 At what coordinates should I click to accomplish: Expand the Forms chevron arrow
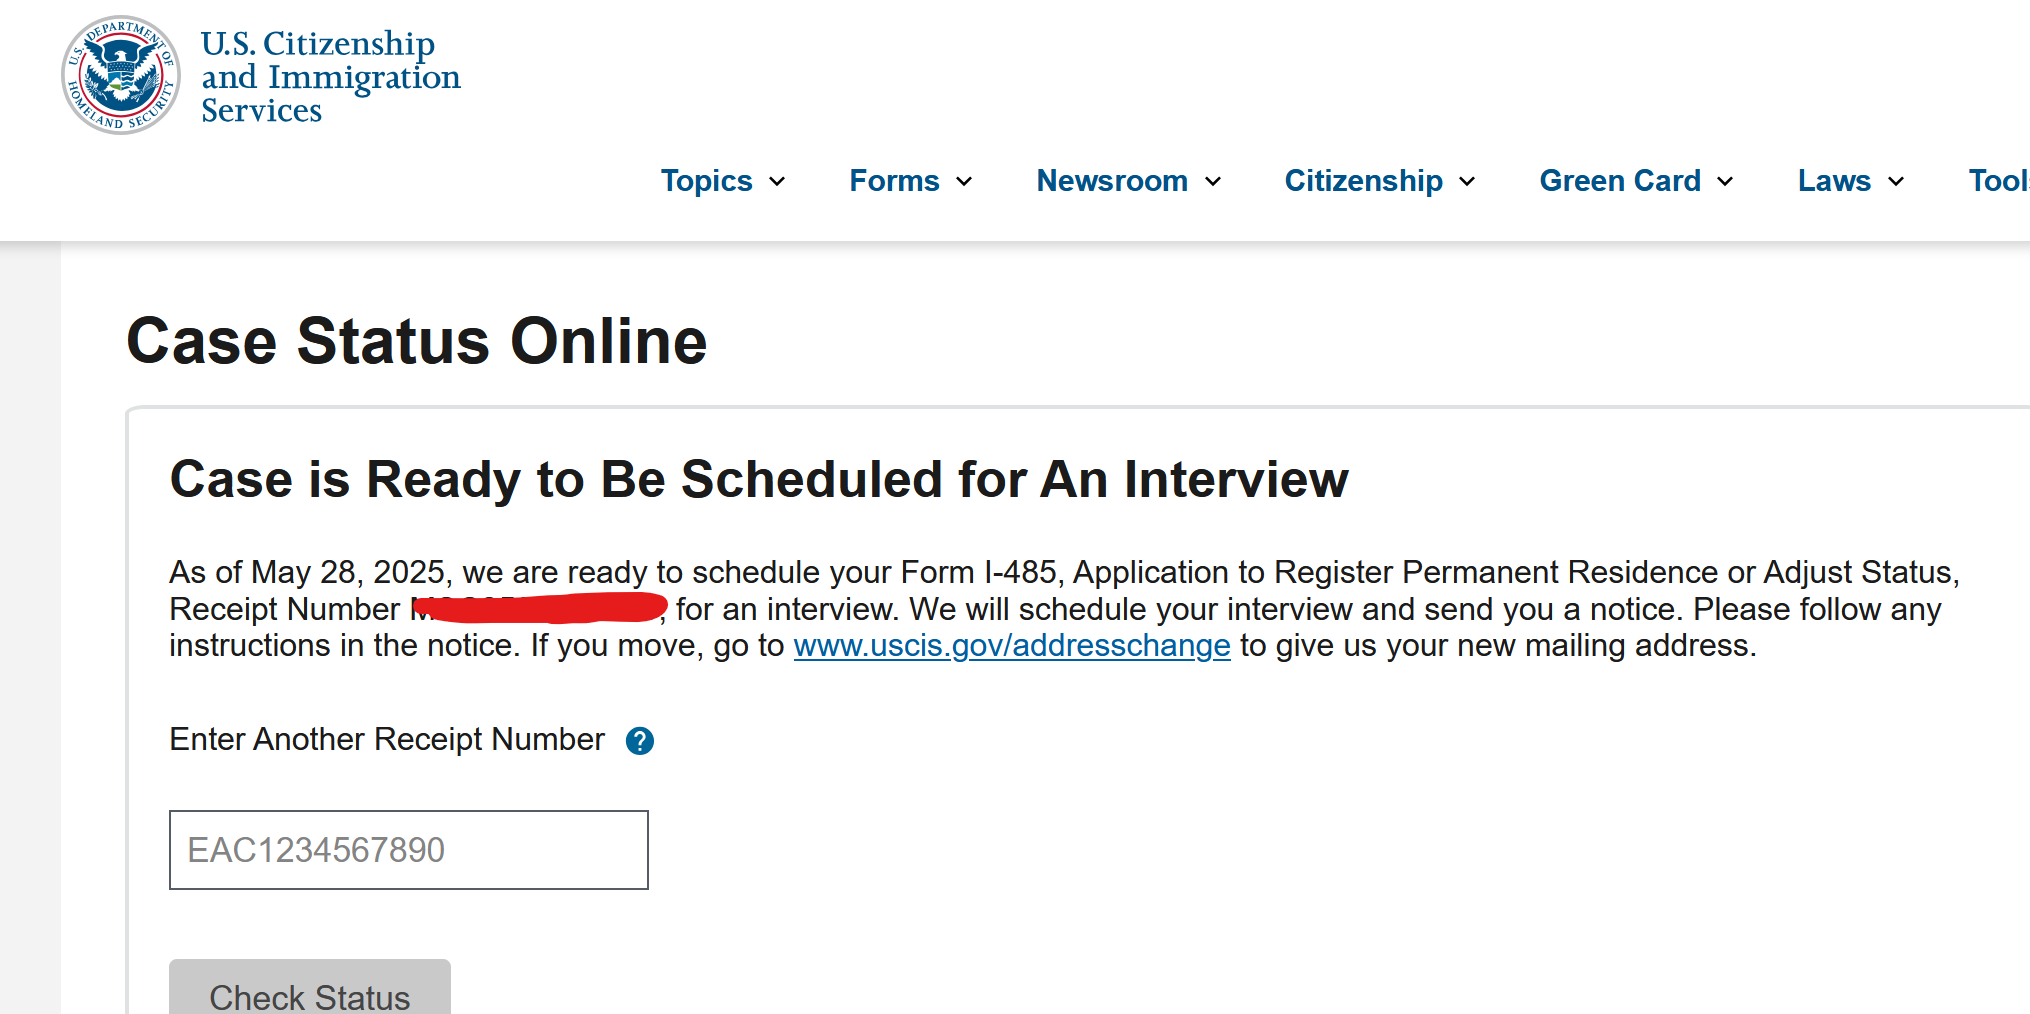coord(964,182)
